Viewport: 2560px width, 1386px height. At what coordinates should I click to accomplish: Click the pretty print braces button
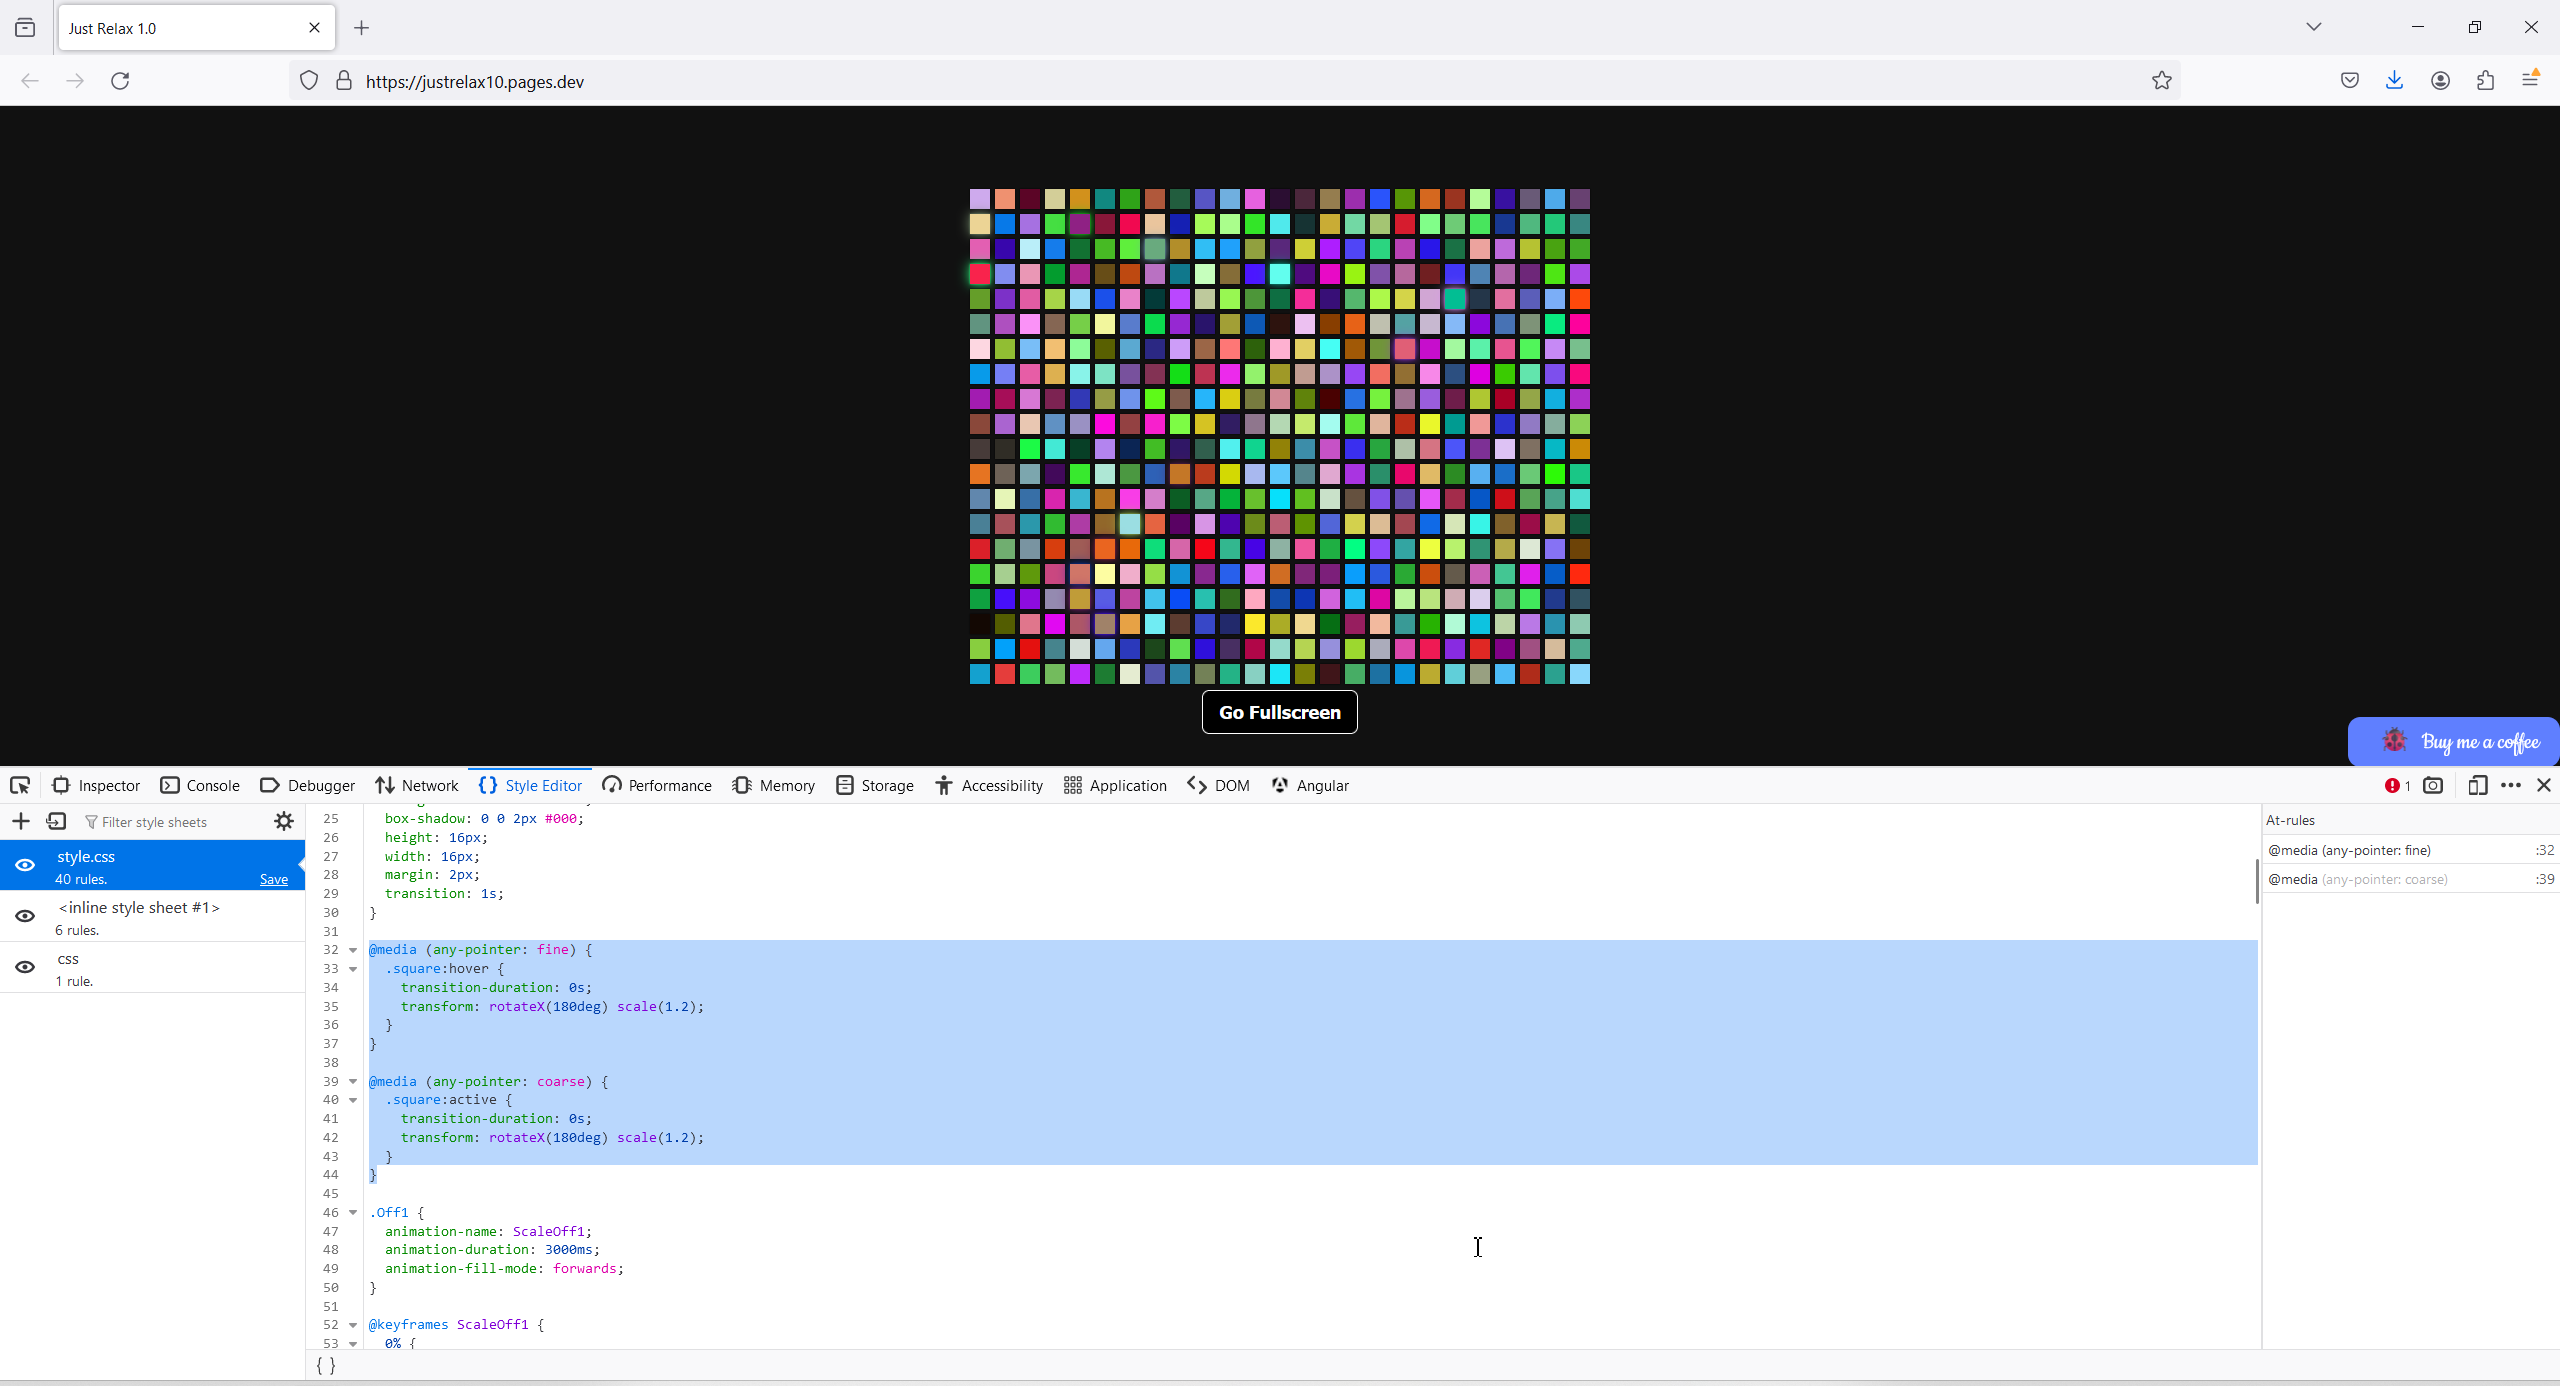pyautogui.click(x=326, y=1365)
